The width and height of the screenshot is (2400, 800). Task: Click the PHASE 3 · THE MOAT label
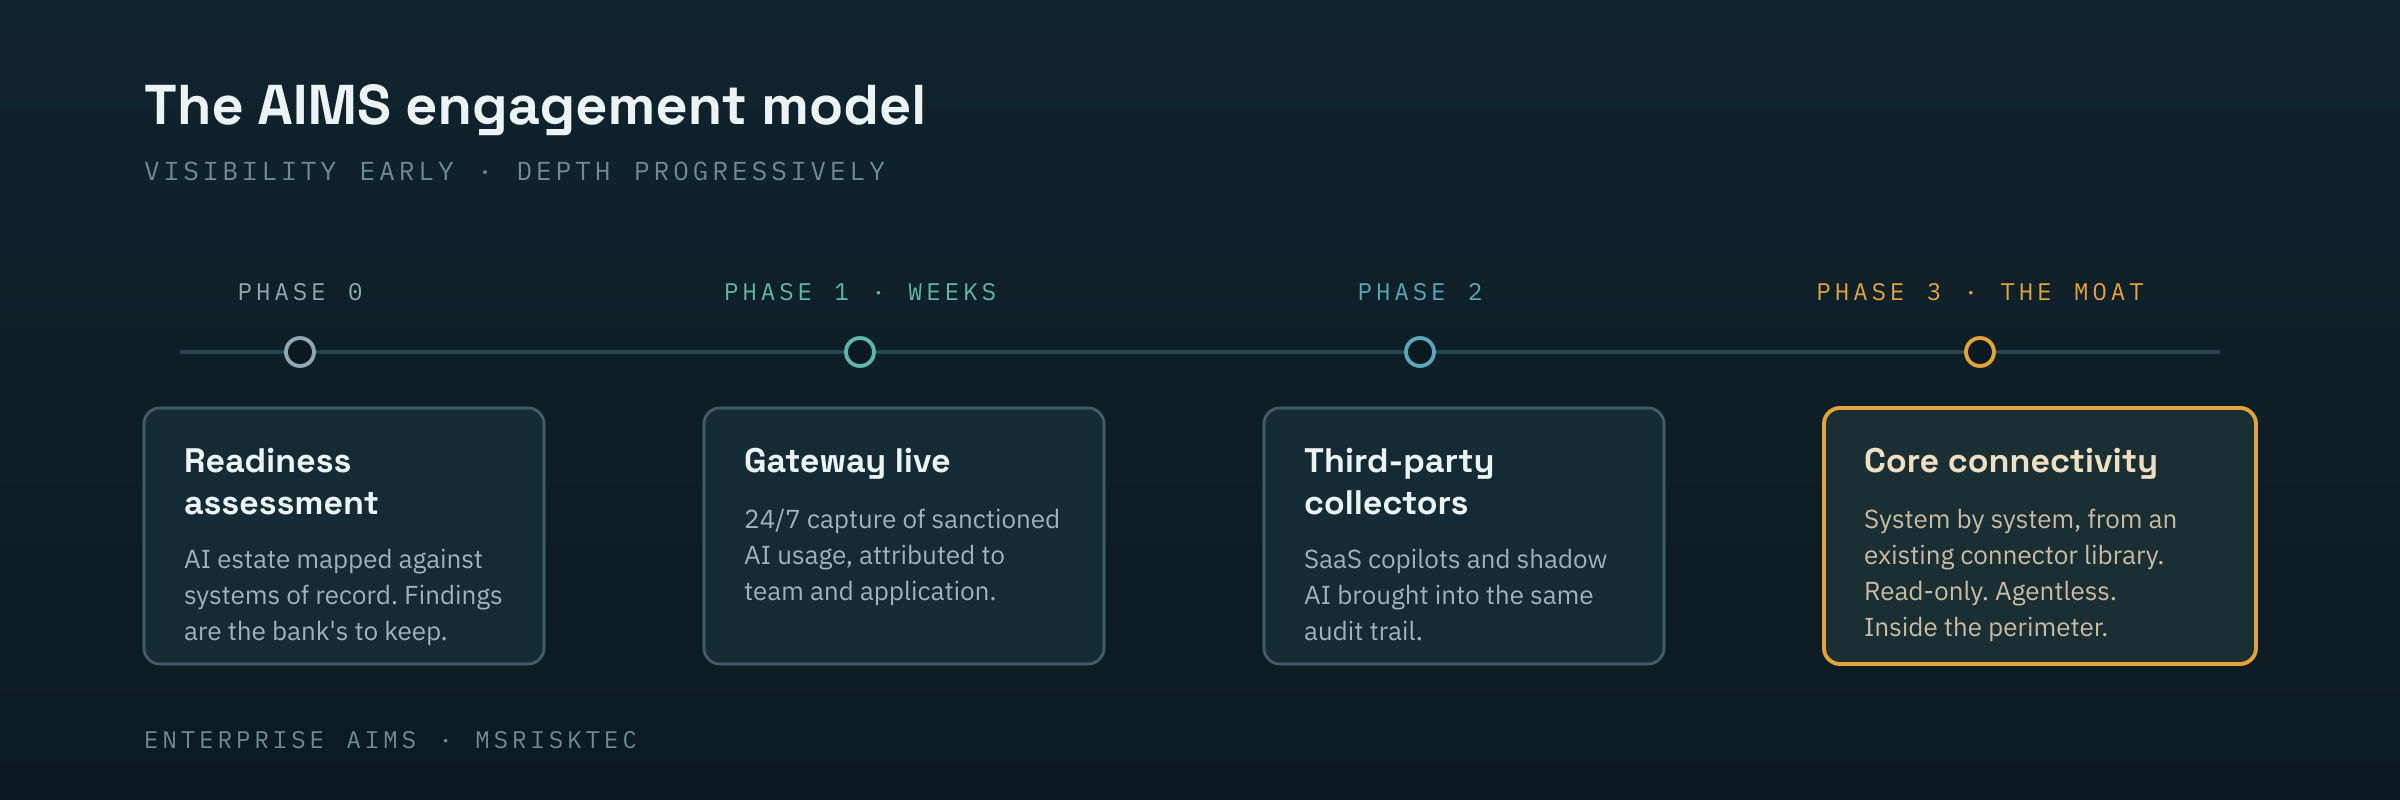pos(1980,292)
